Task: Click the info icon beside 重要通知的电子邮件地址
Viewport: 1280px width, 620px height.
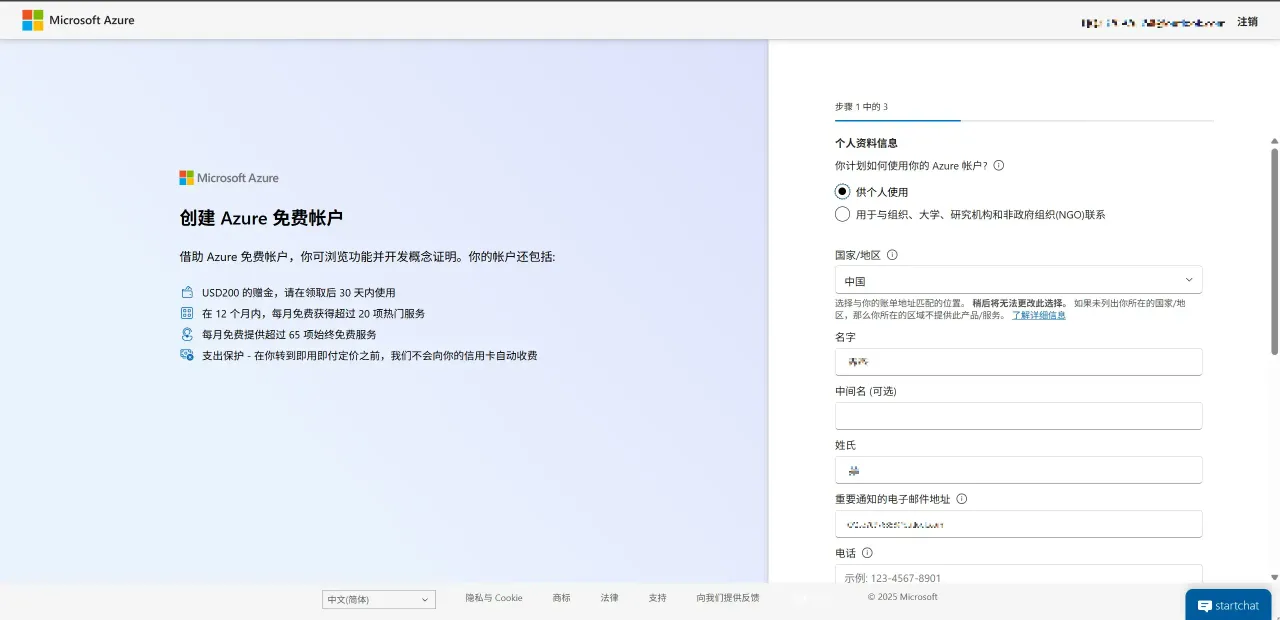Action: pos(962,499)
